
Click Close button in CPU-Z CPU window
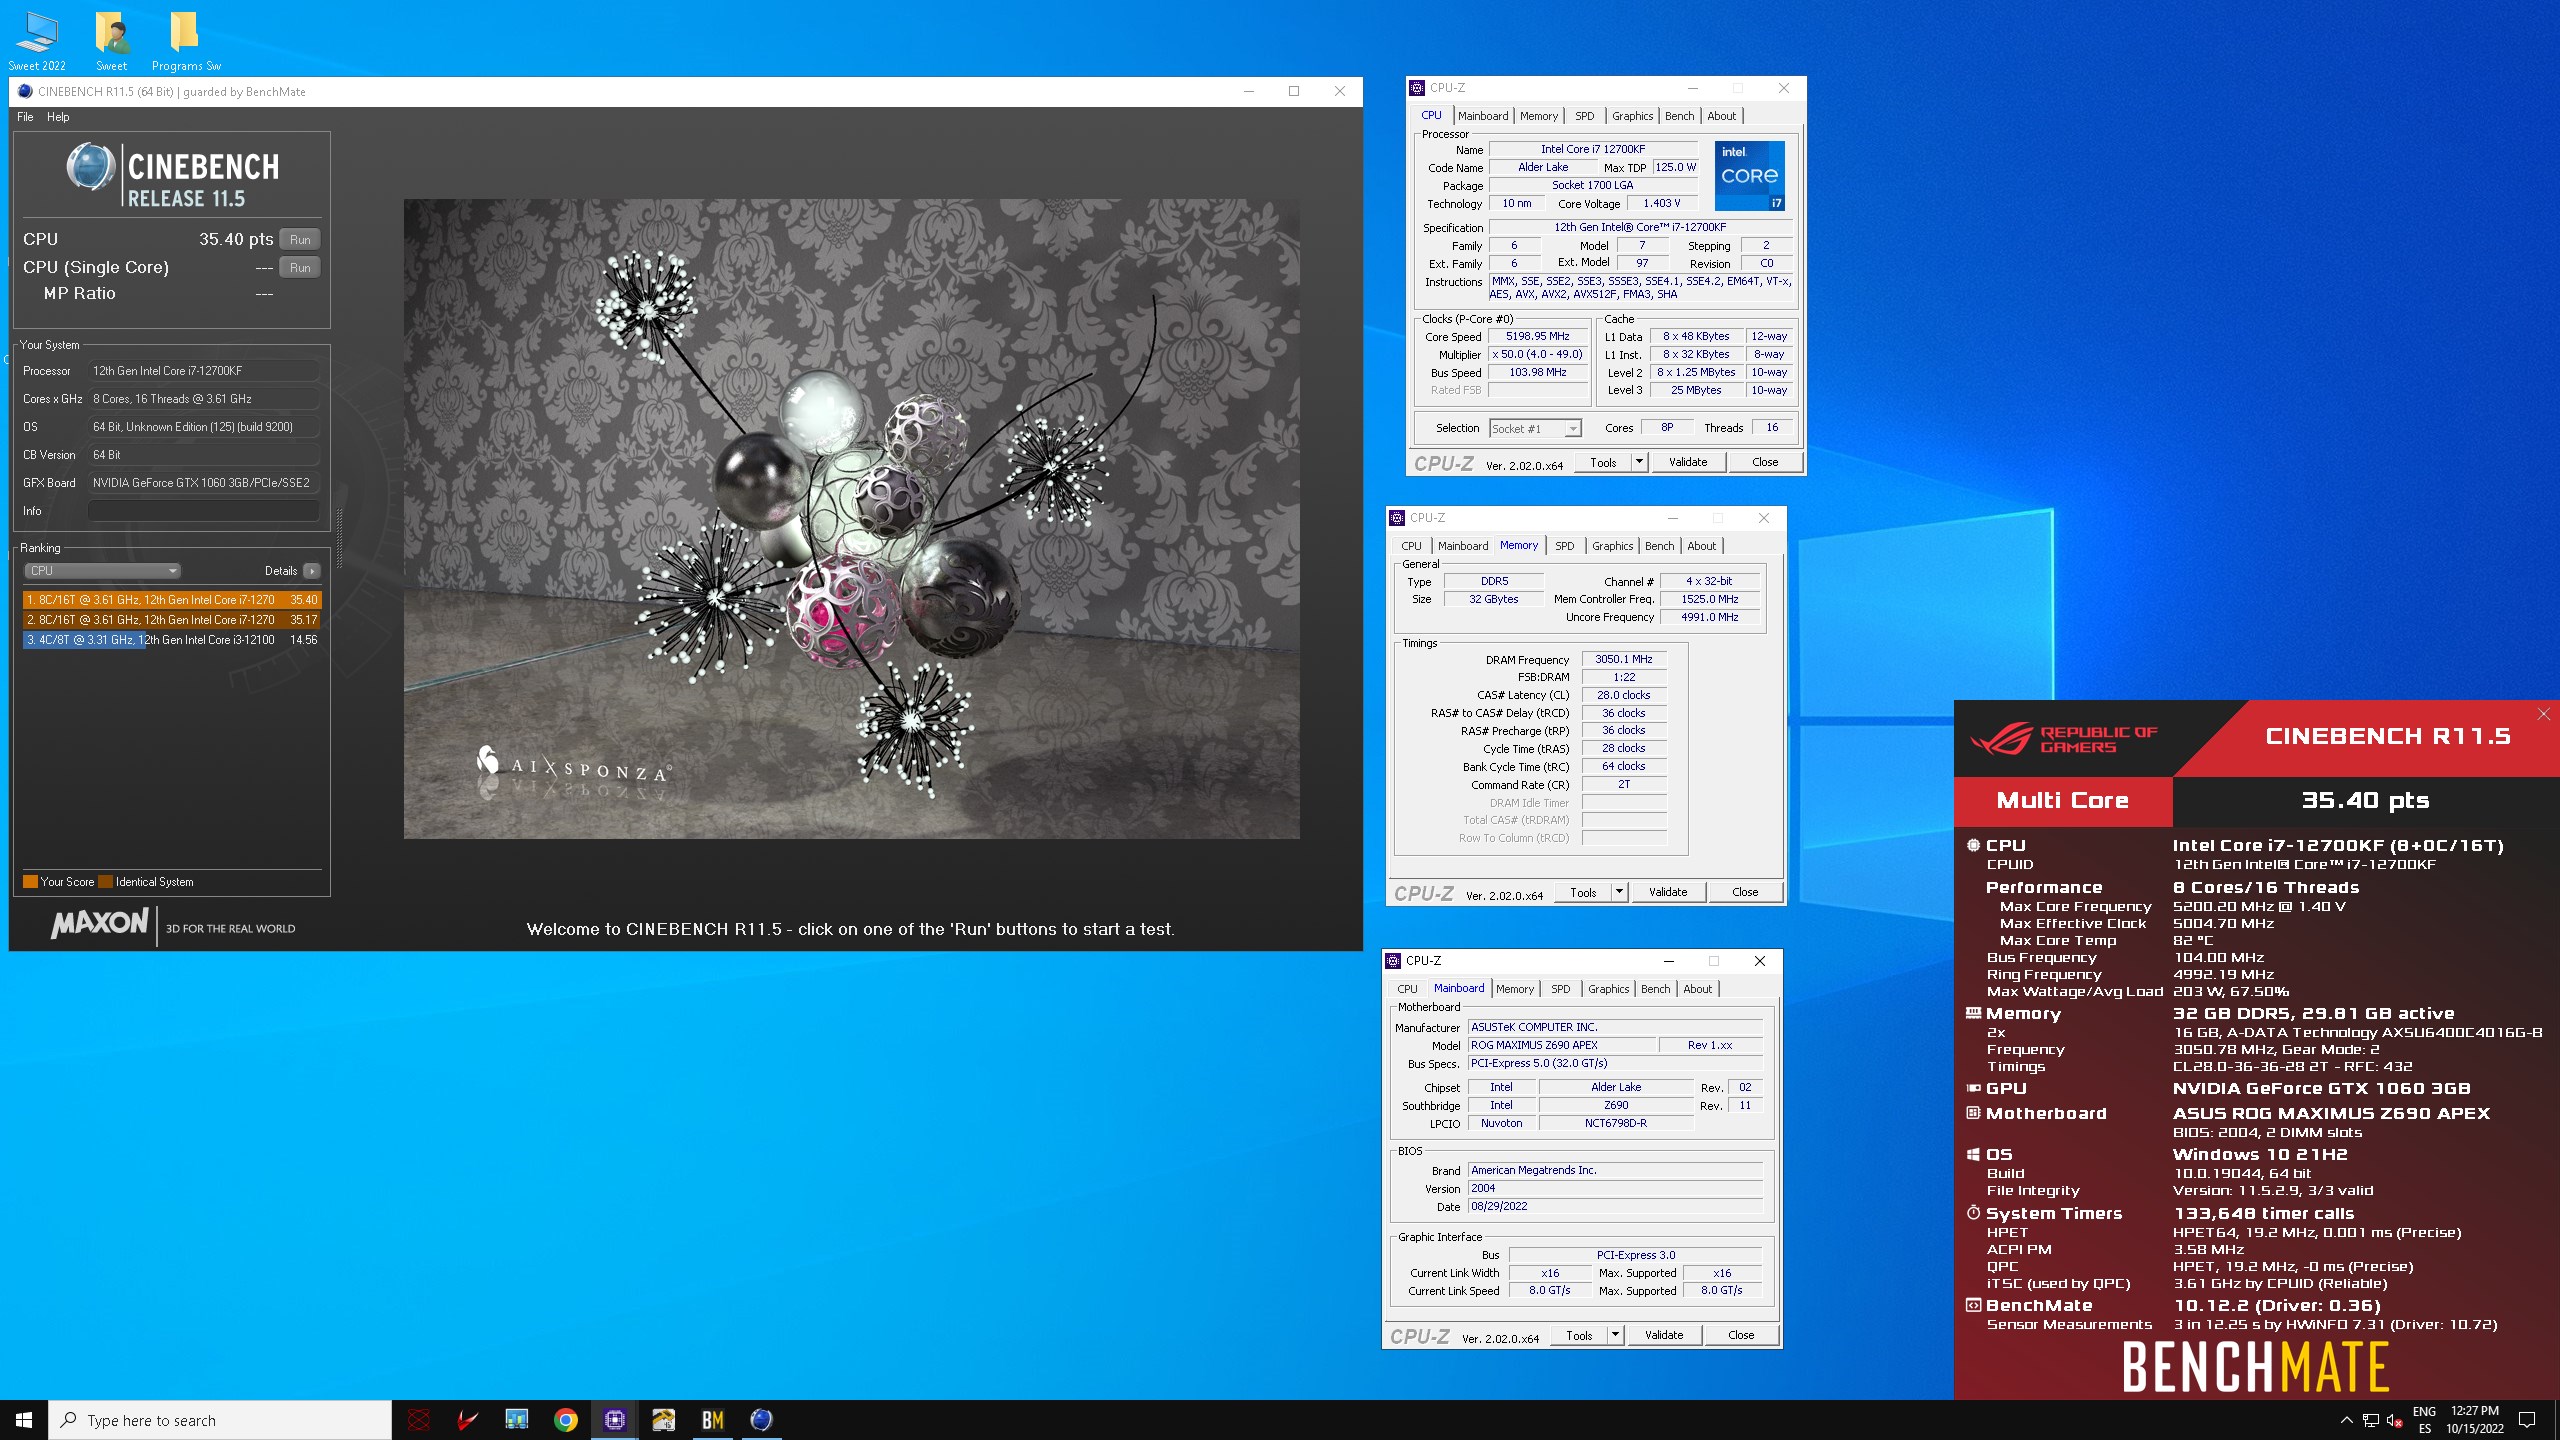(1765, 462)
